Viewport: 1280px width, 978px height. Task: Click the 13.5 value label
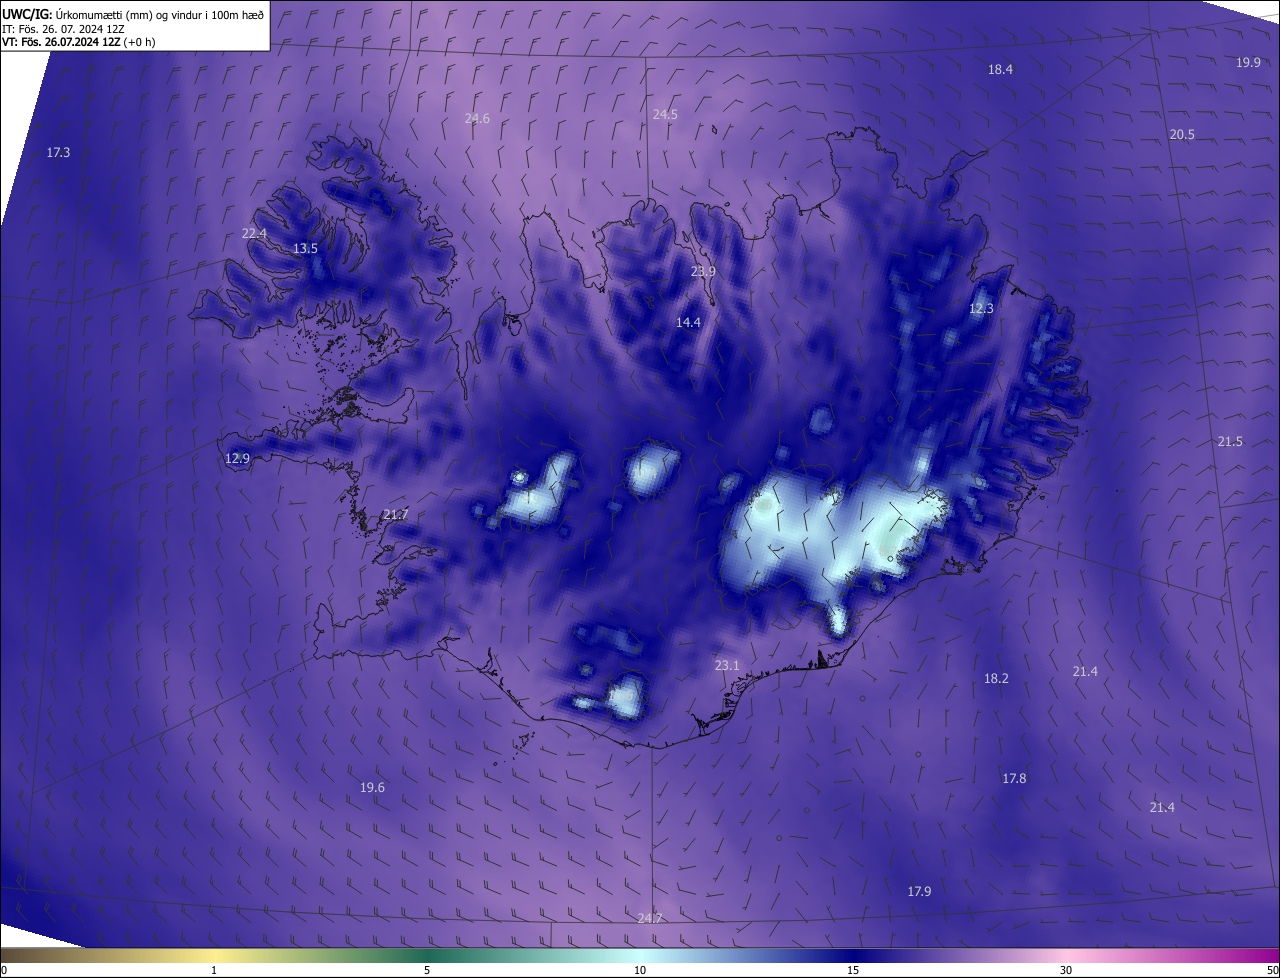coord(305,249)
